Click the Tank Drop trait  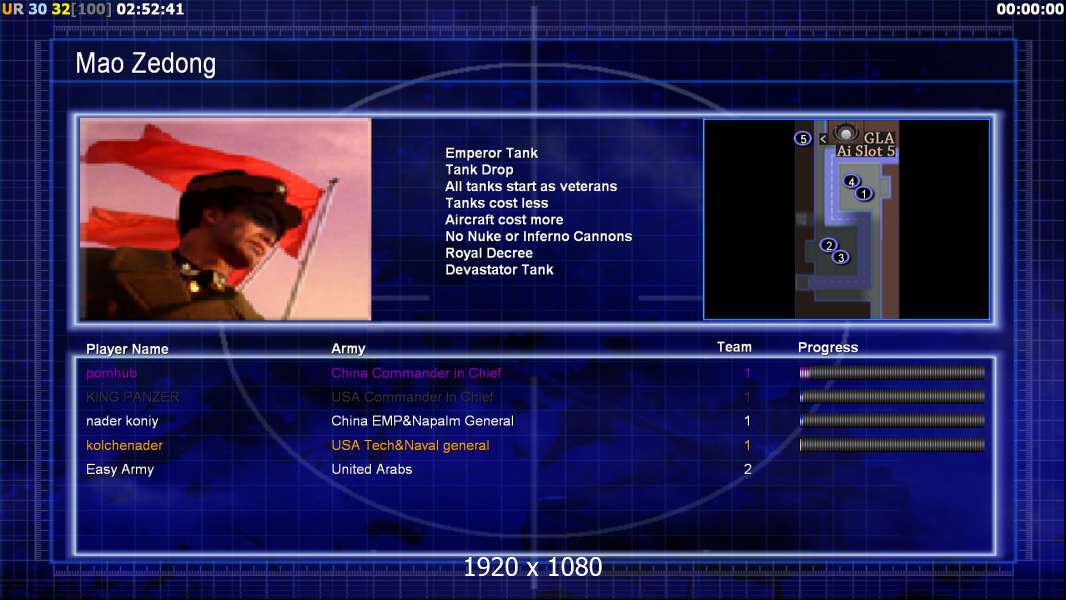(x=479, y=170)
